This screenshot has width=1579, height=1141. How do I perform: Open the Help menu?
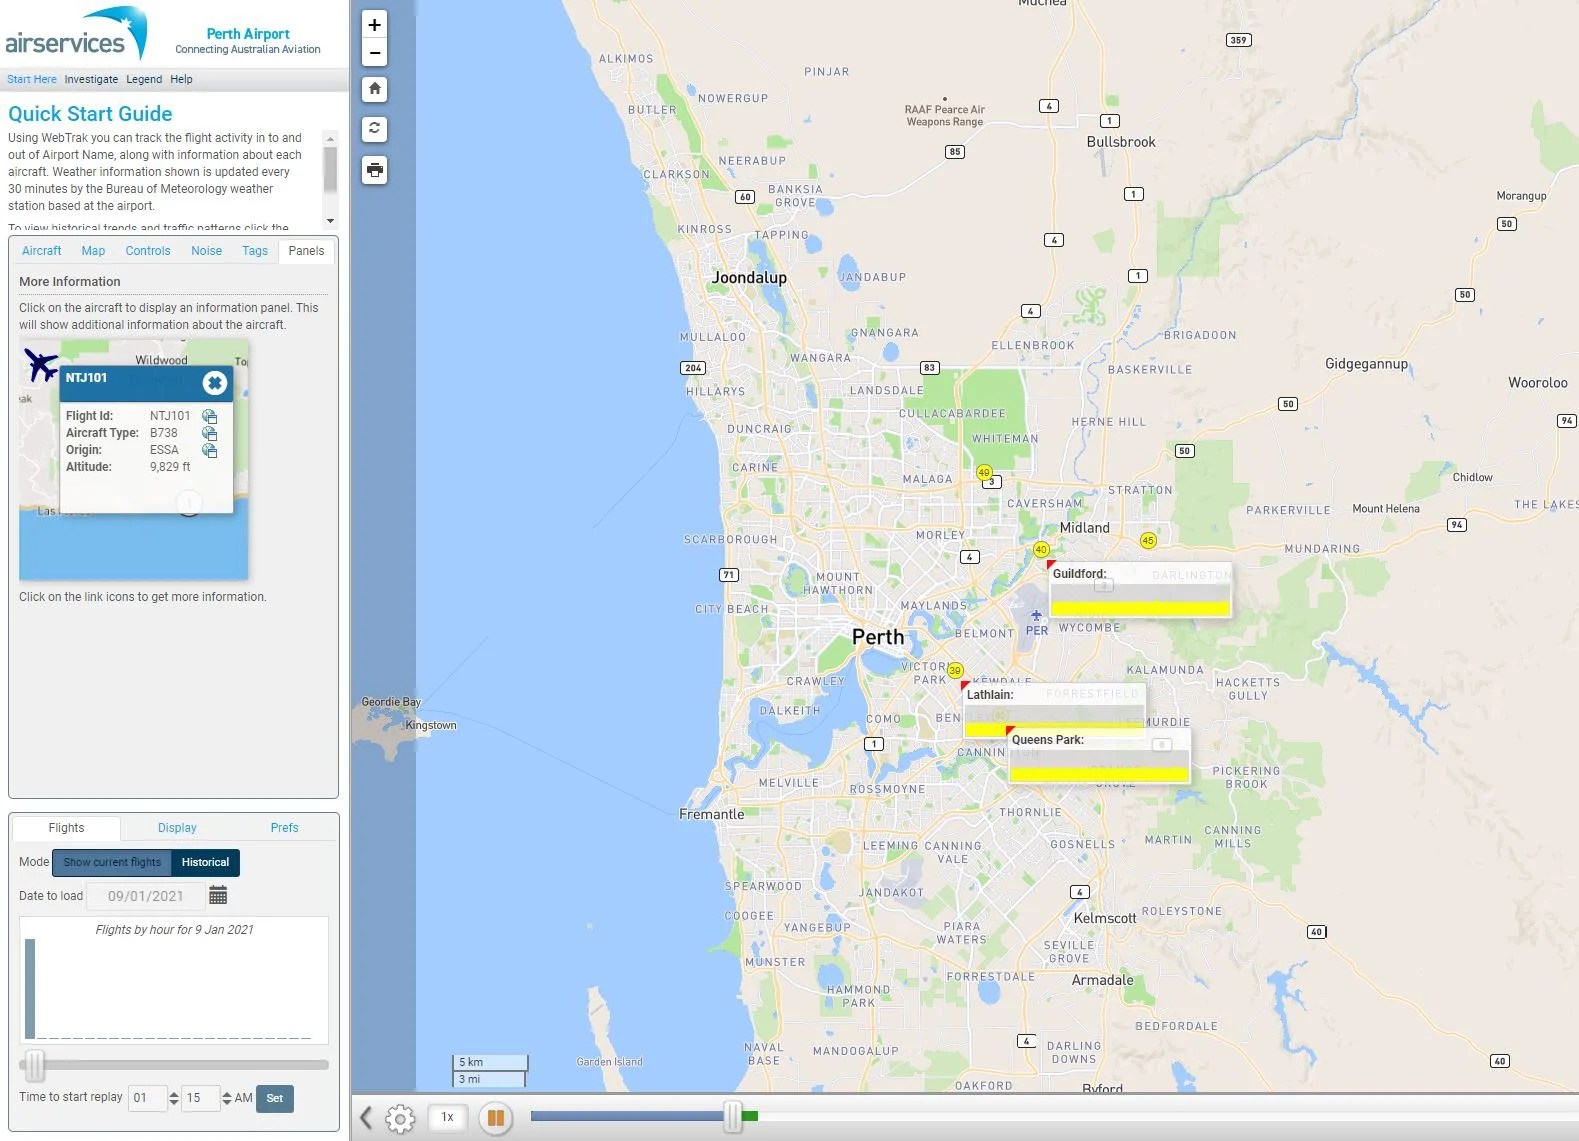(x=181, y=79)
